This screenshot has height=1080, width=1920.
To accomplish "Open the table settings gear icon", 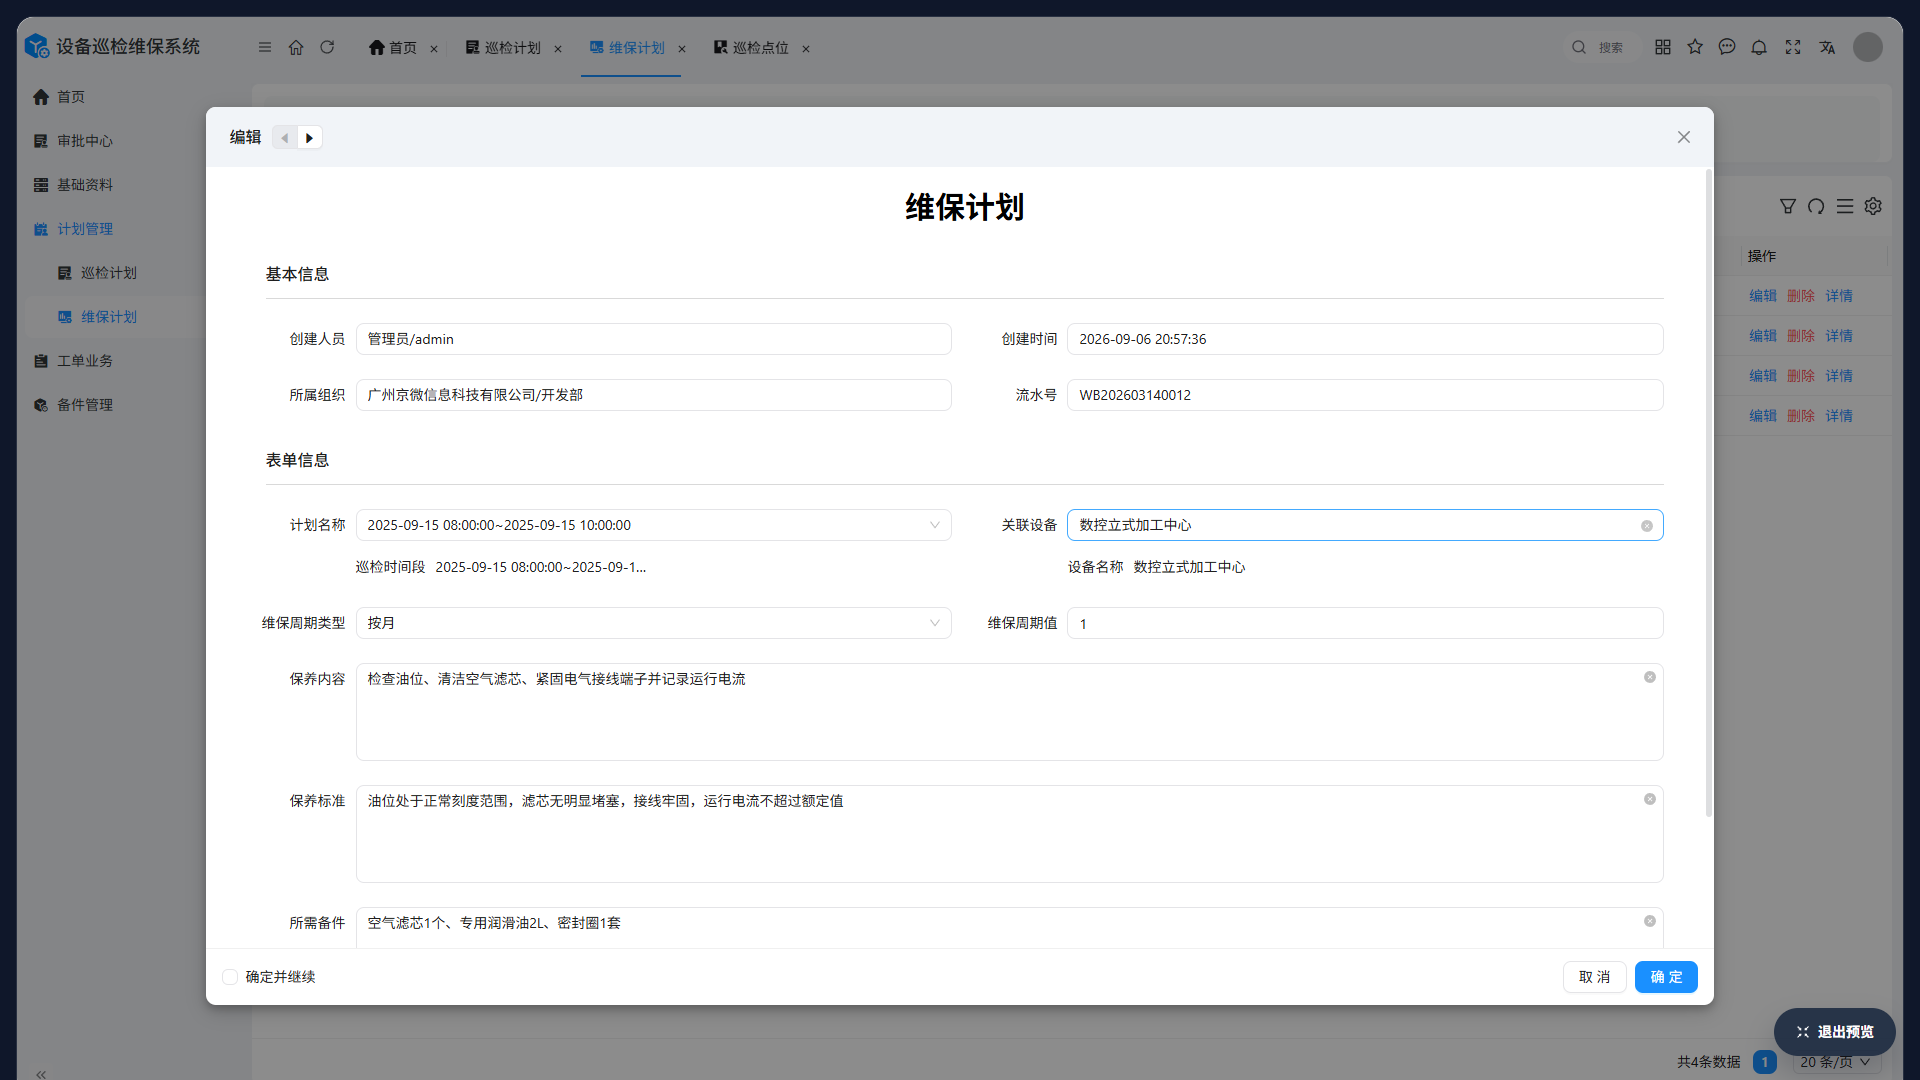I will [x=1873, y=206].
